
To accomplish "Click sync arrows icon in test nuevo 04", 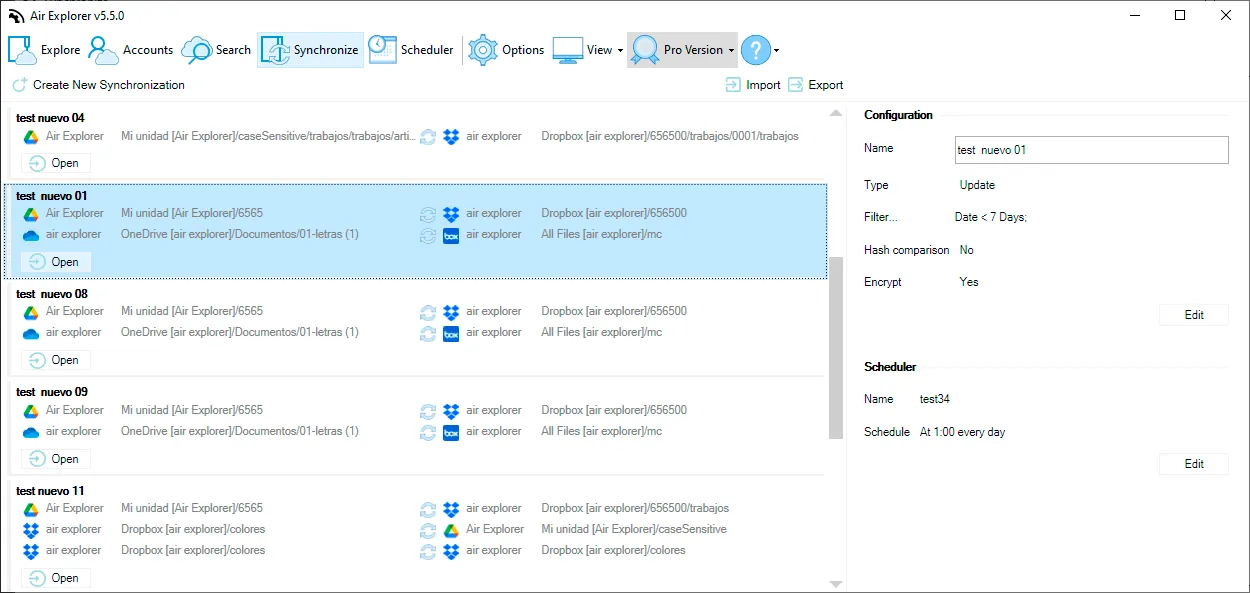I will [x=428, y=136].
